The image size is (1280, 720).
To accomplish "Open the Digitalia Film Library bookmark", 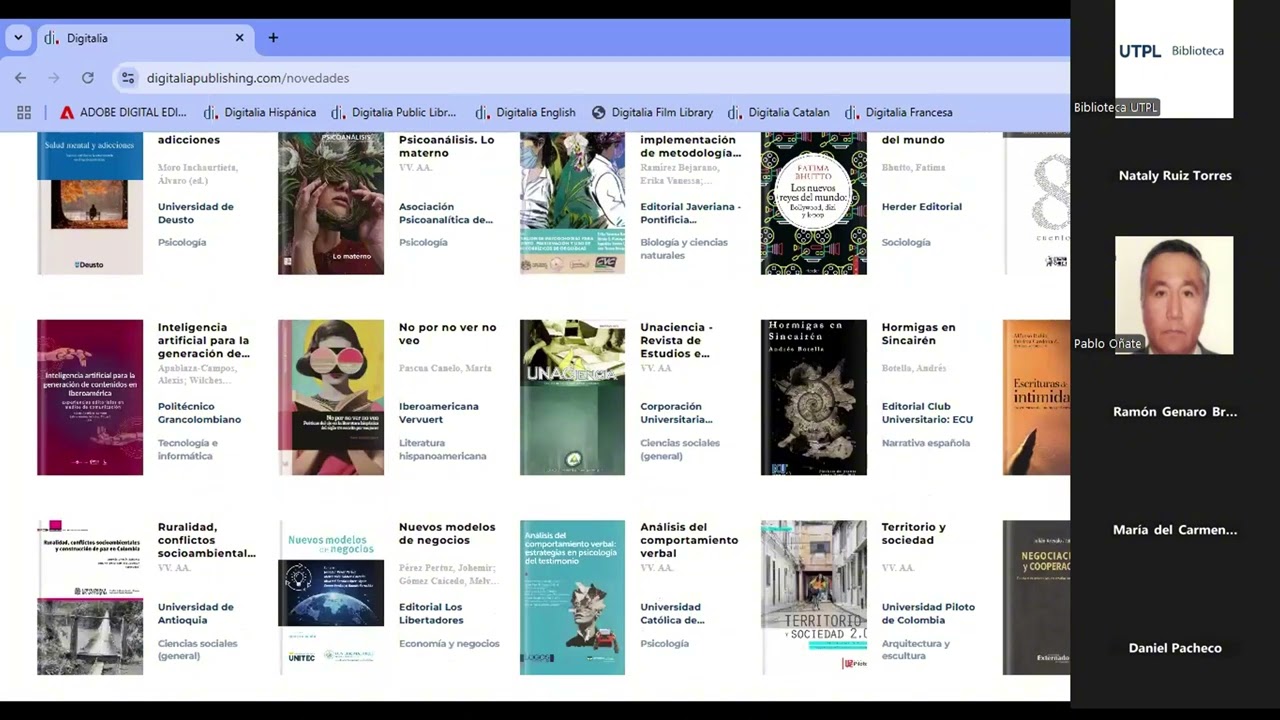I will coord(653,112).
